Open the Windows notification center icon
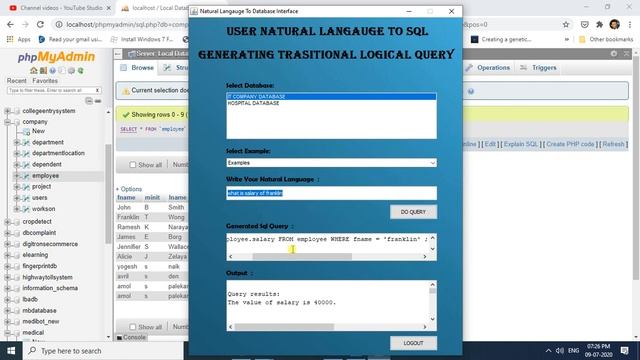This screenshot has width=640, height=360. (624, 351)
